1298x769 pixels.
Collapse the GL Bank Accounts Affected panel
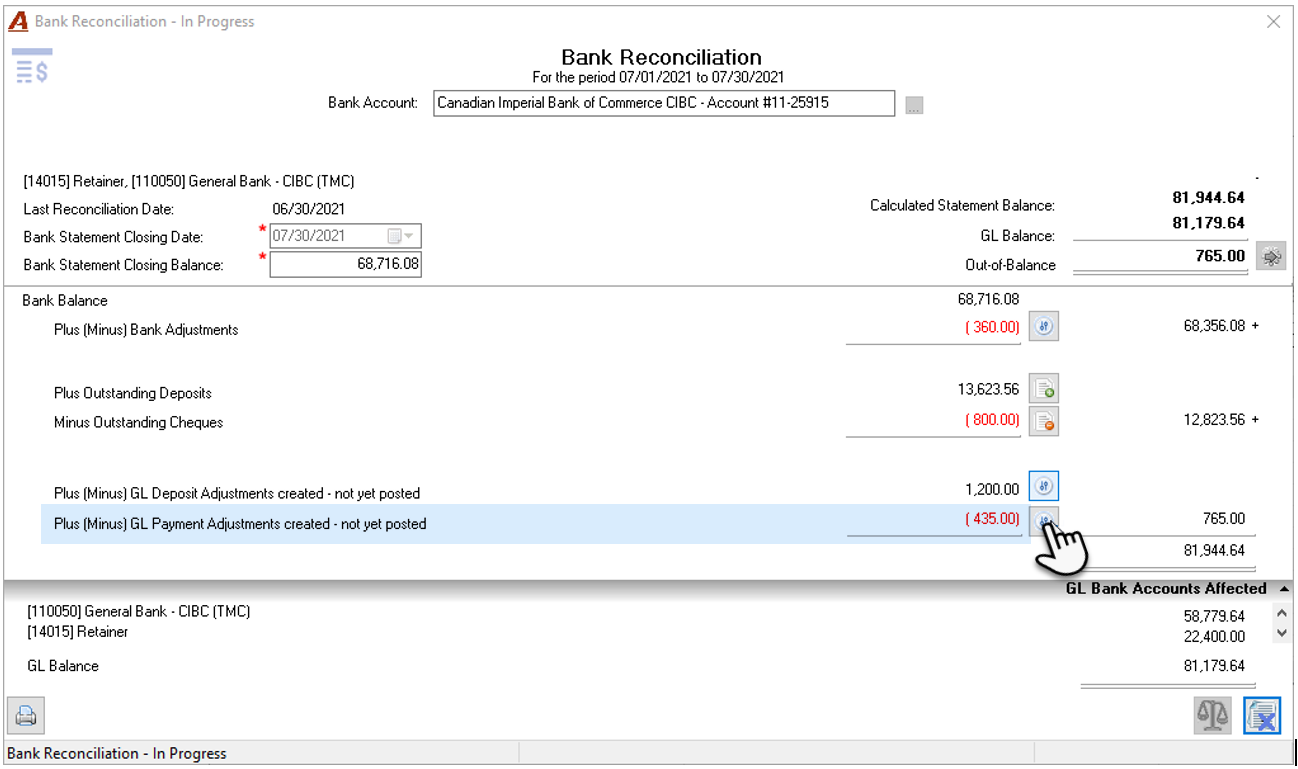click(1284, 589)
